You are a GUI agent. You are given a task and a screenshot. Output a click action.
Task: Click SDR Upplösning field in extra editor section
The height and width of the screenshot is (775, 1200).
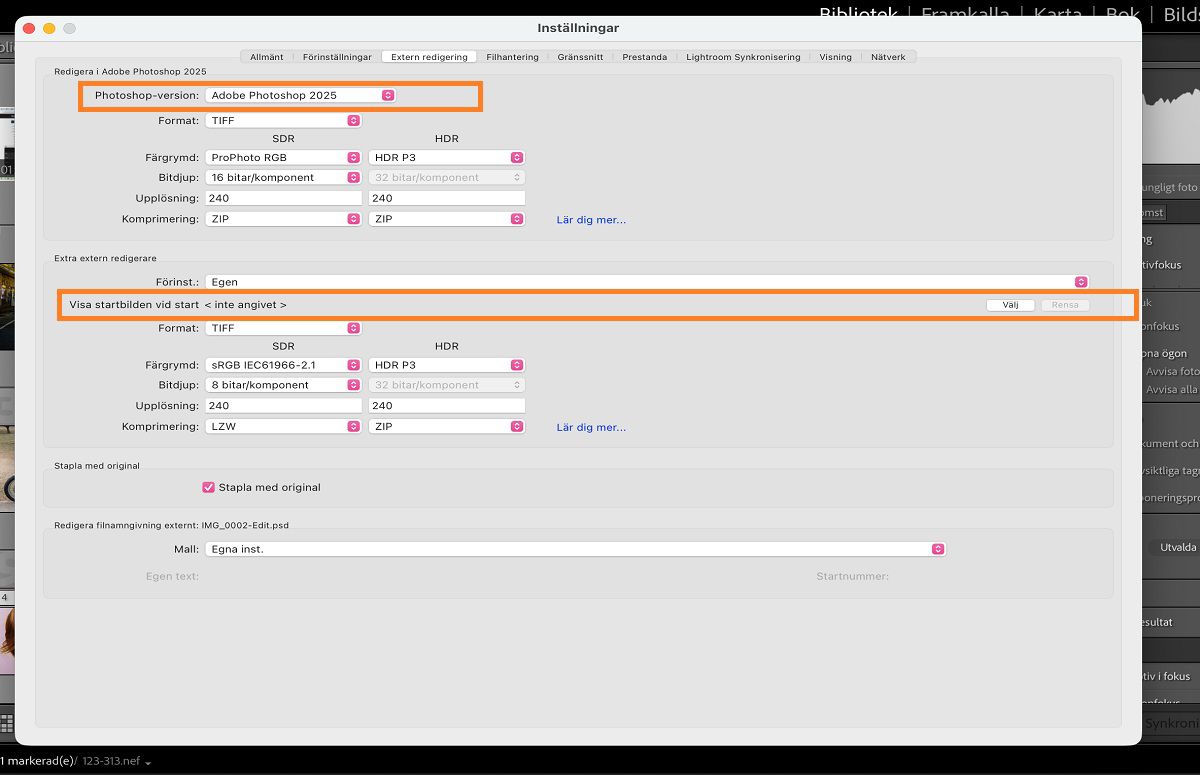pyautogui.click(x=283, y=405)
